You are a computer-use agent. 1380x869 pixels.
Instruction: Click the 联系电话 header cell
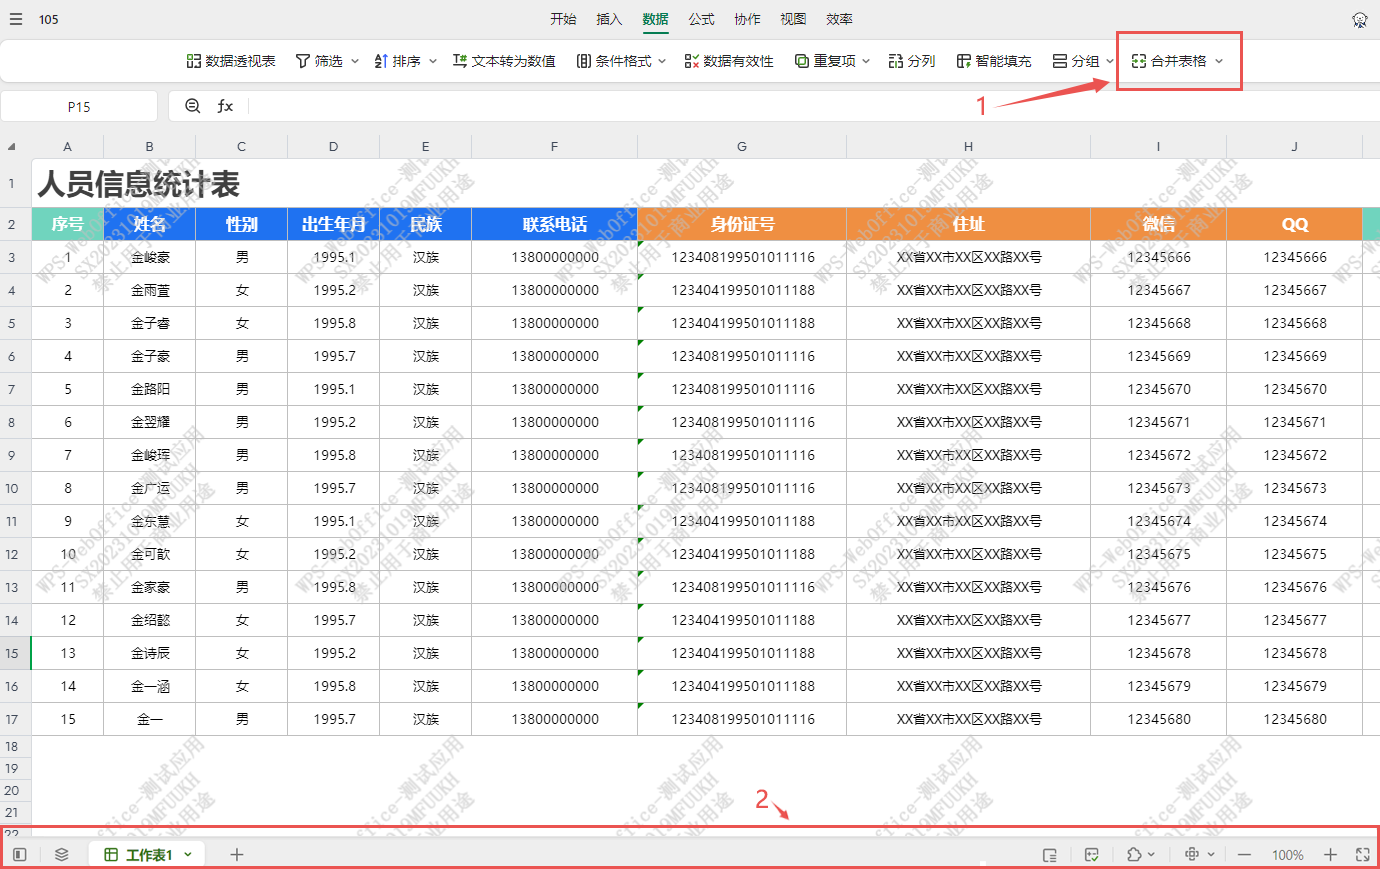[554, 224]
